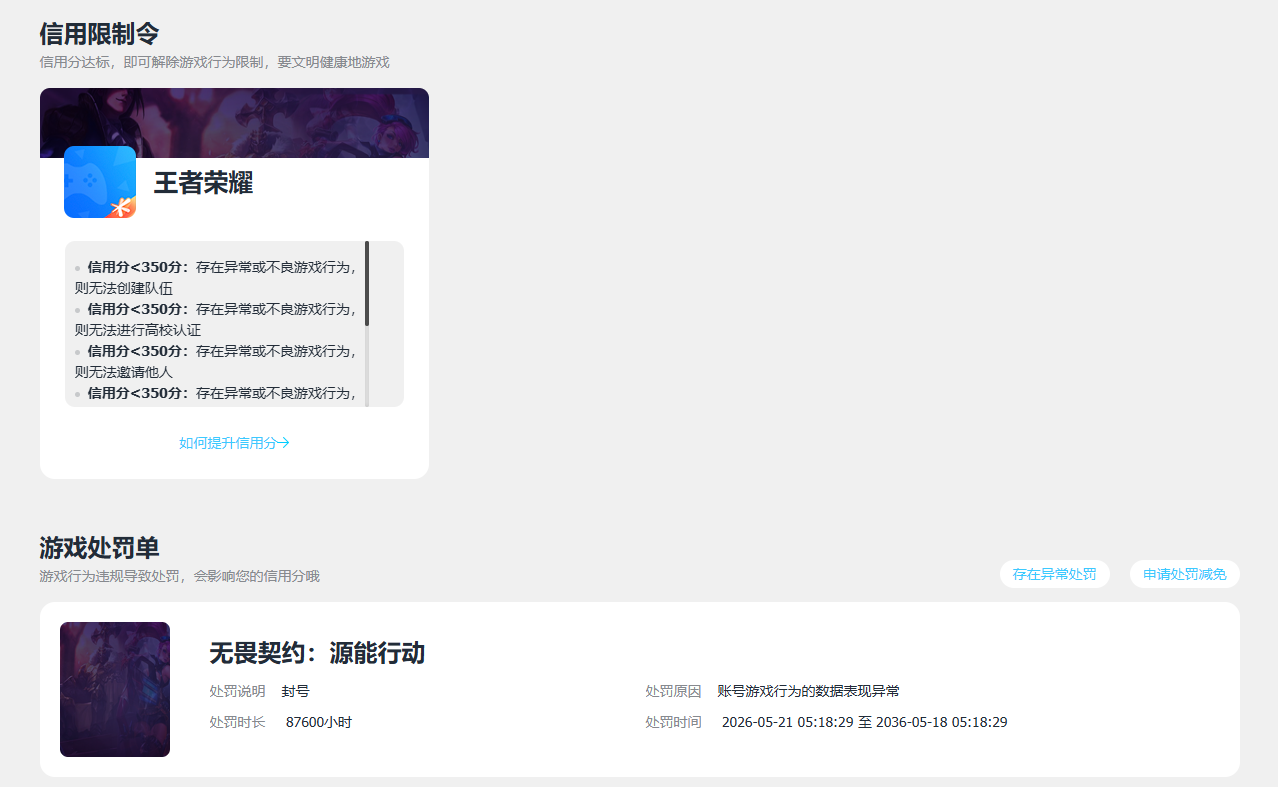Click the rule text 则无法邀请他人
1278x787 pixels.
pos(124,372)
